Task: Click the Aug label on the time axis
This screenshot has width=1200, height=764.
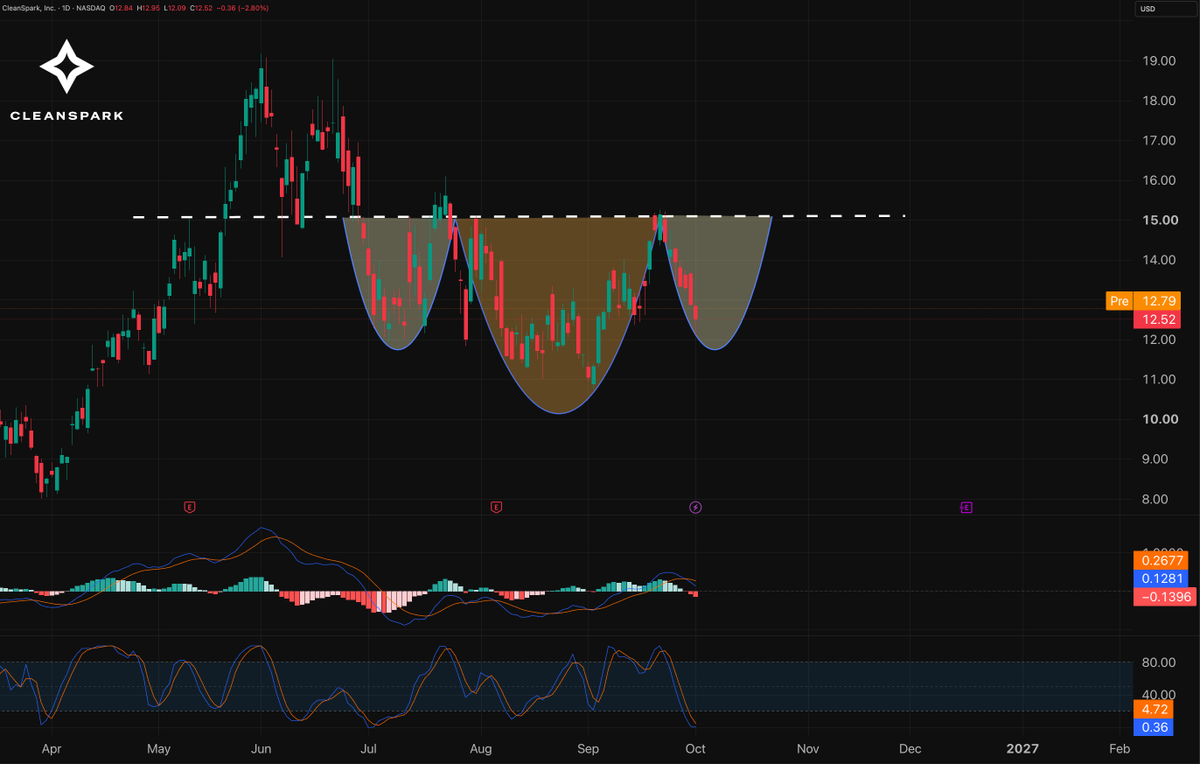Action: tap(481, 748)
